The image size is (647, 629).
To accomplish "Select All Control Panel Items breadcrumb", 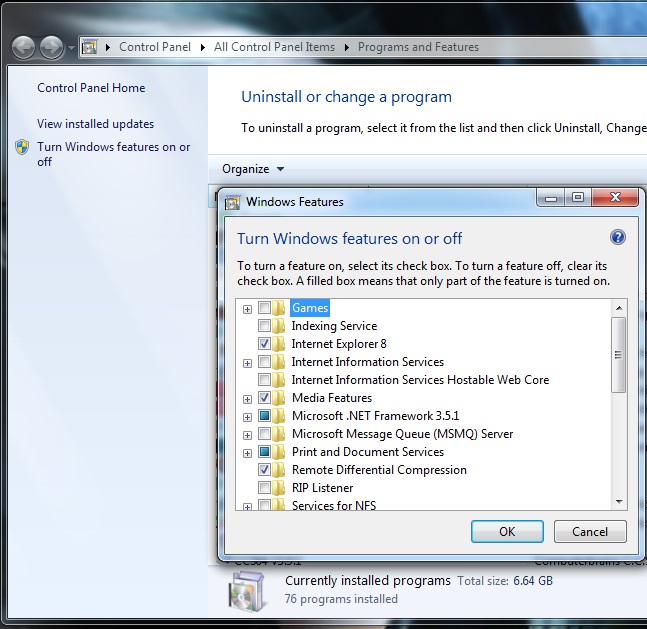I will (274, 47).
